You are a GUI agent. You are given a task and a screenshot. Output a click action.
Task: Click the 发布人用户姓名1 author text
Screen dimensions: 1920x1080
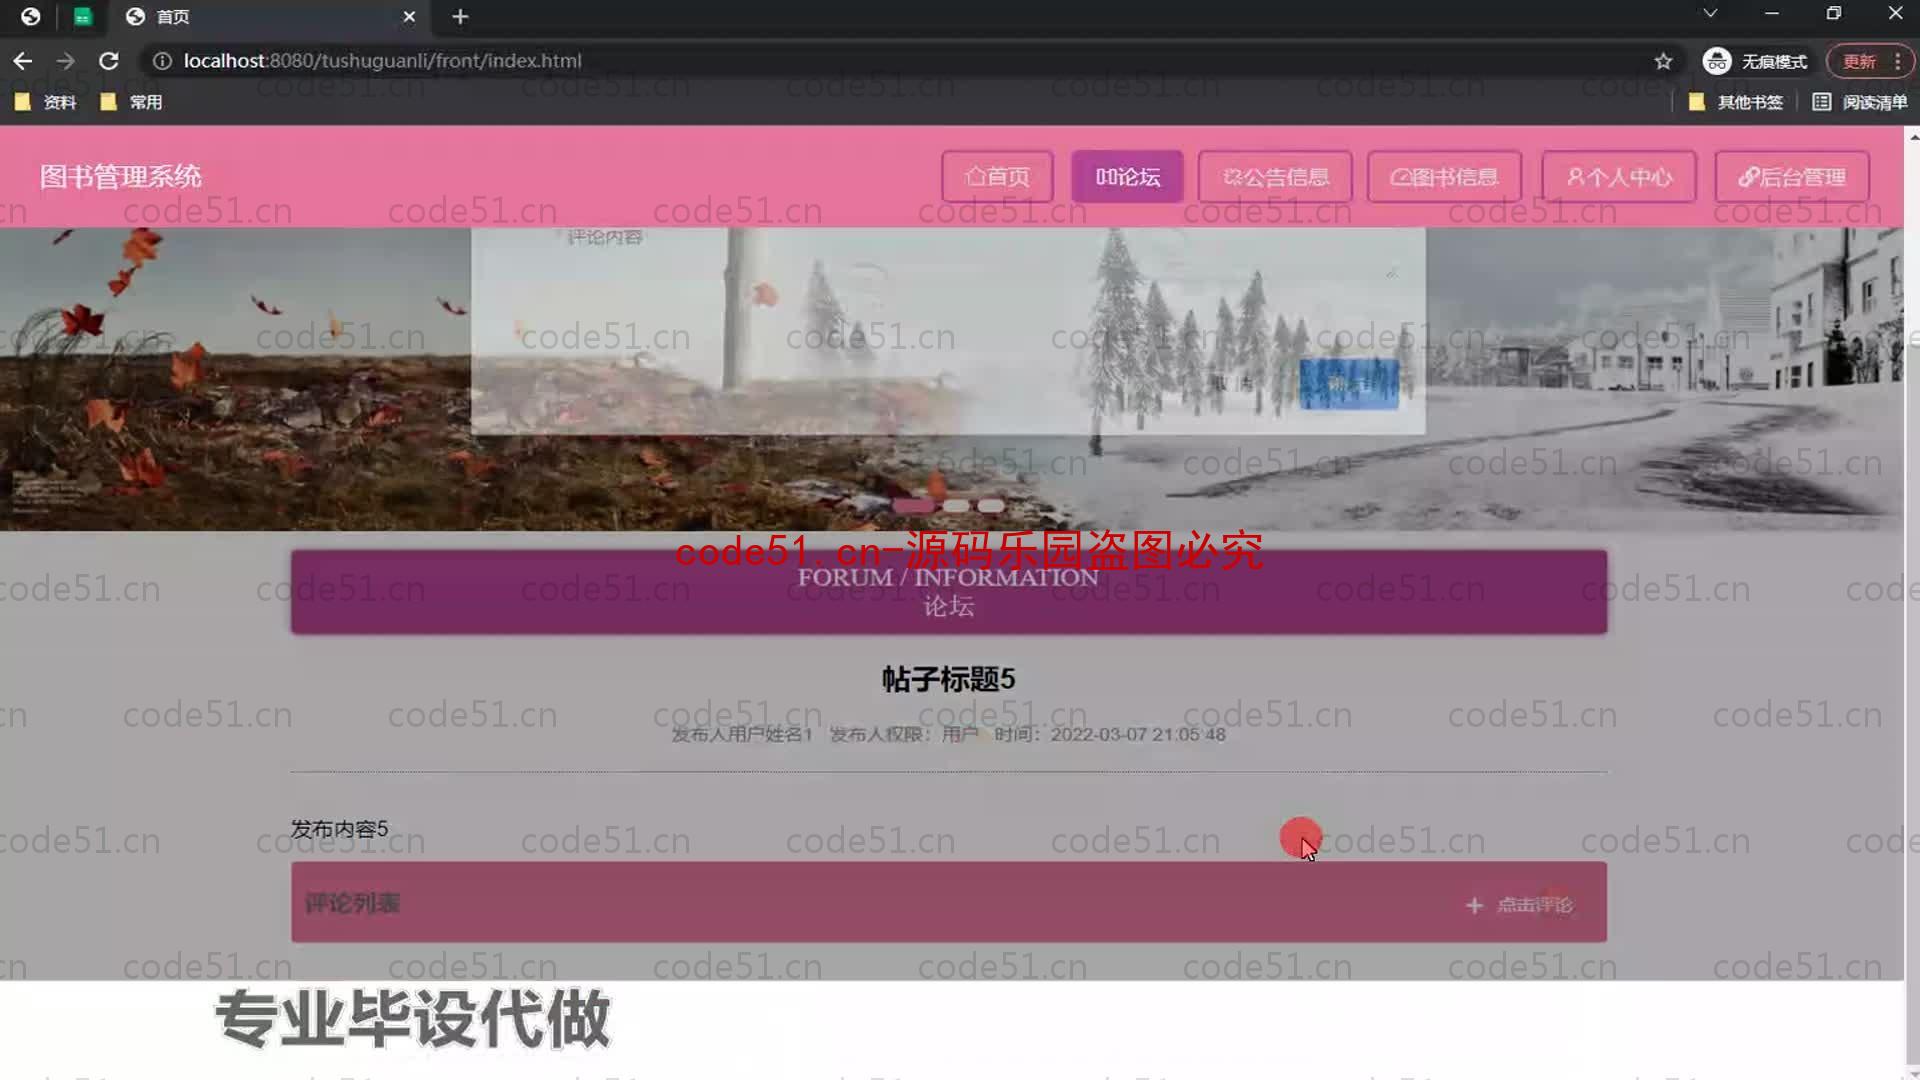click(741, 734)
